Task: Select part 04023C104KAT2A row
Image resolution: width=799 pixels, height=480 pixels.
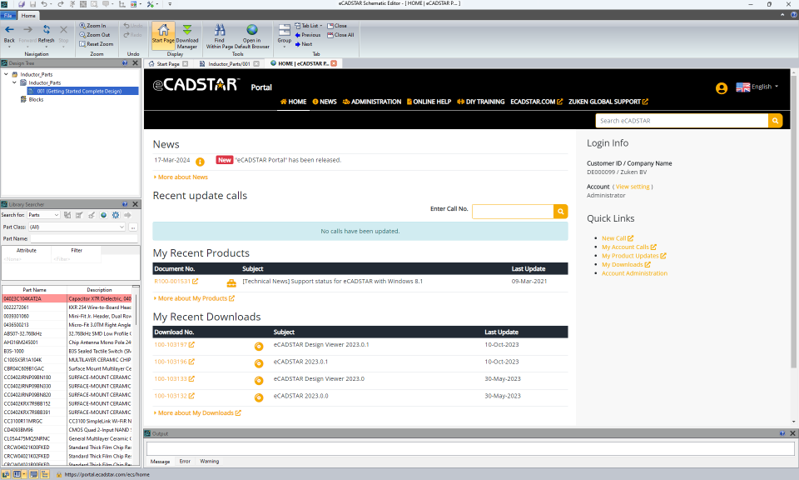Action: pyautogui.click(x=67, y=299)
